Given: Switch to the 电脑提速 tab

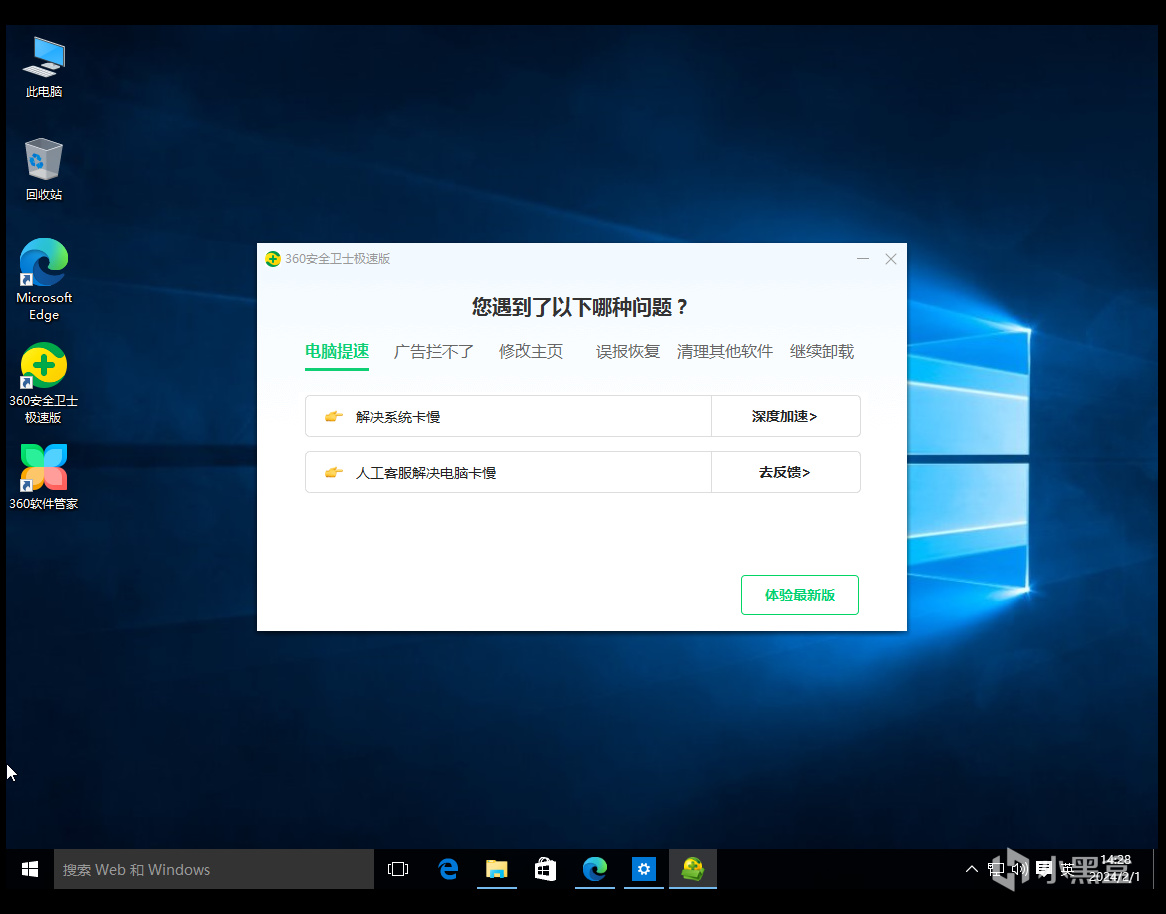Looking at the screenshot, I should 337,352.
